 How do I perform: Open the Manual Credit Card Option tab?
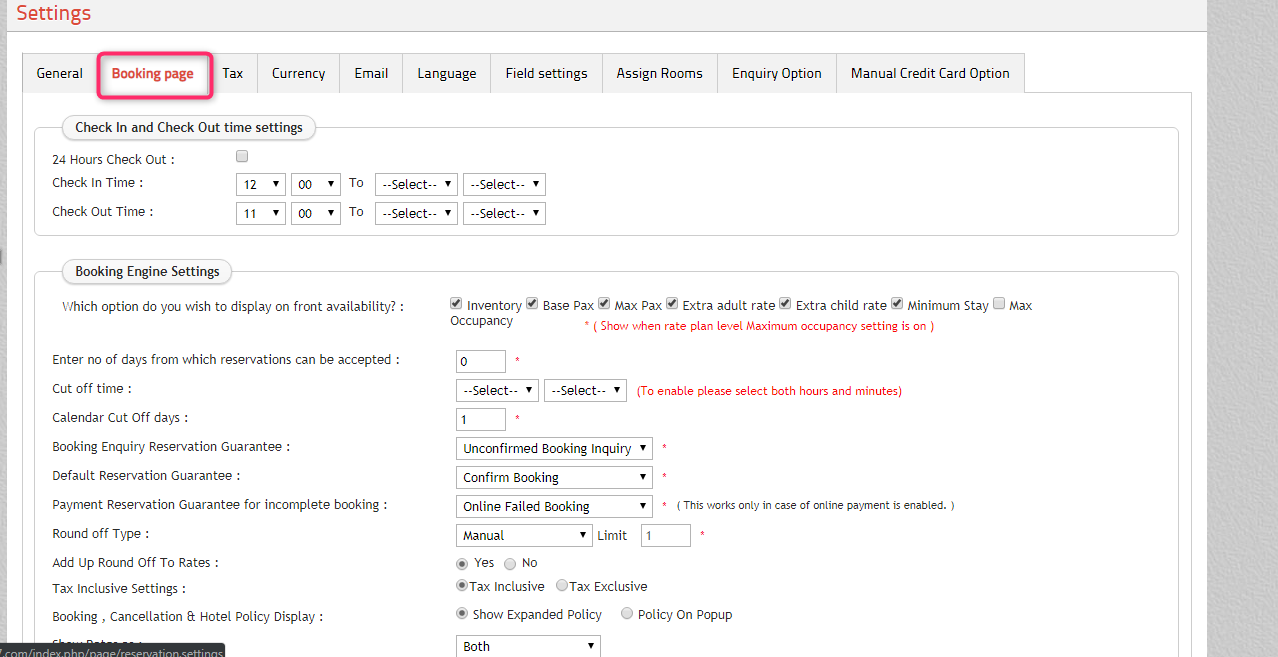[x=930, y=73]
